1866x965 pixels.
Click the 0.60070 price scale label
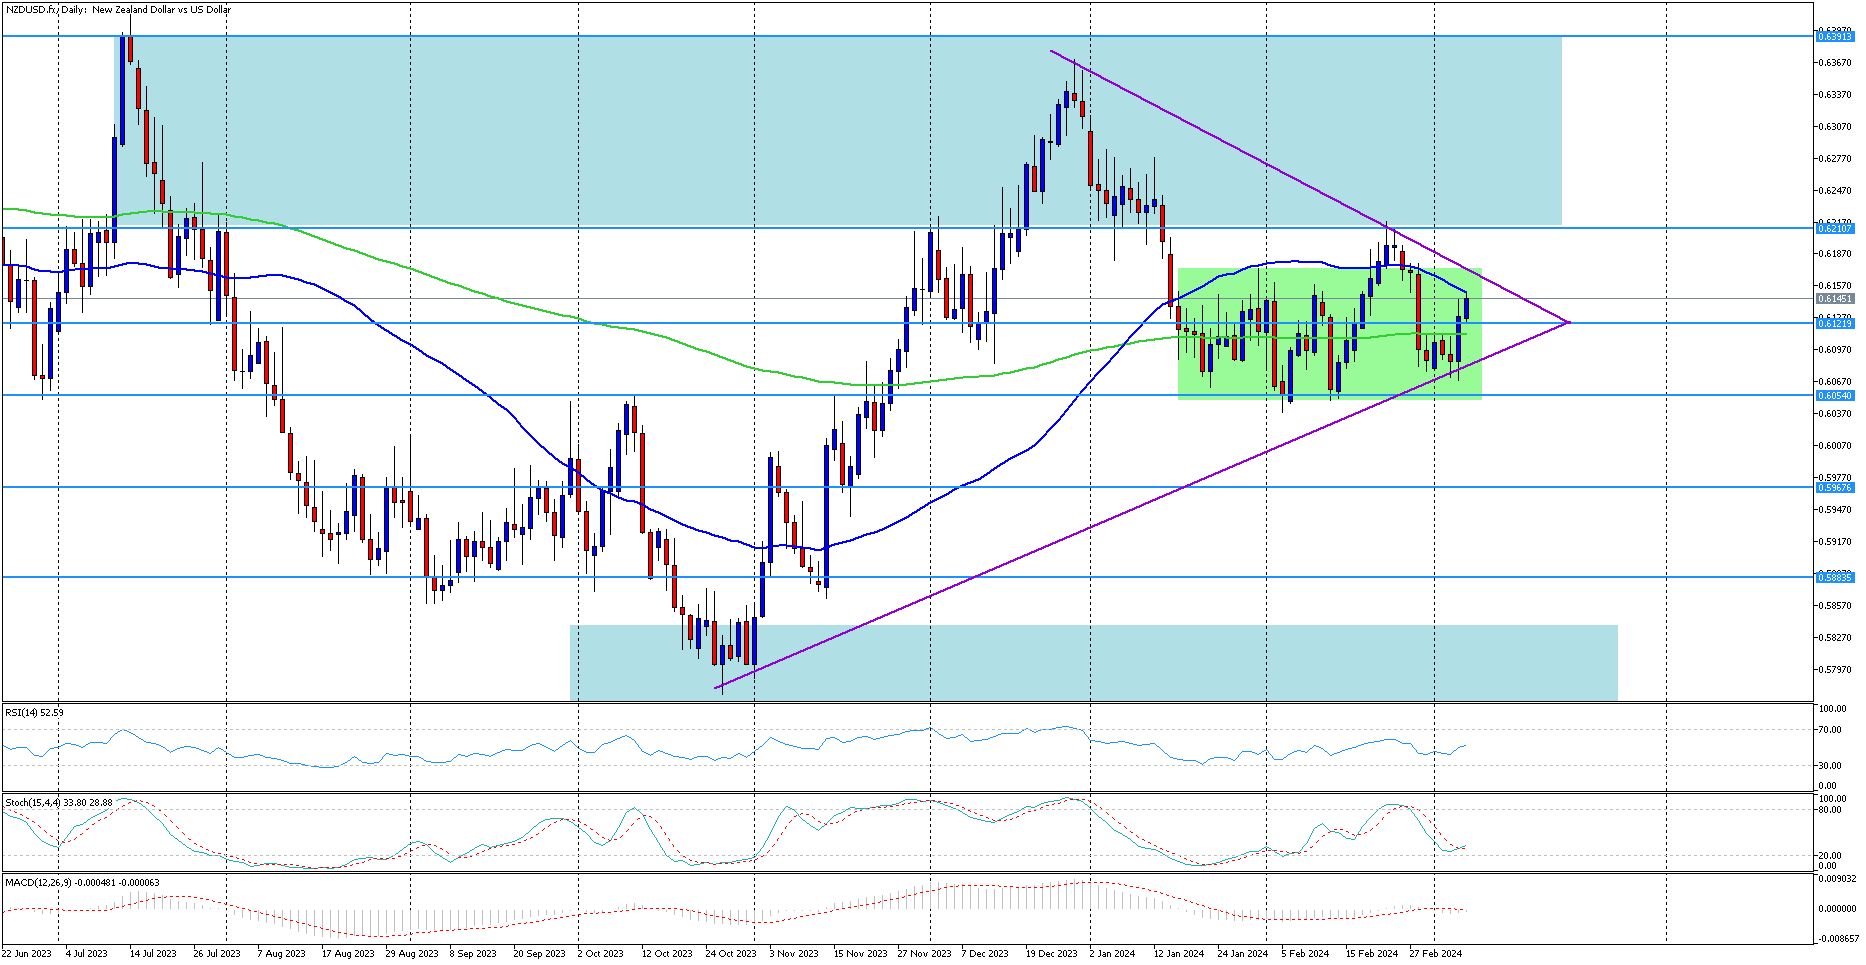(x=1835, y=446)
